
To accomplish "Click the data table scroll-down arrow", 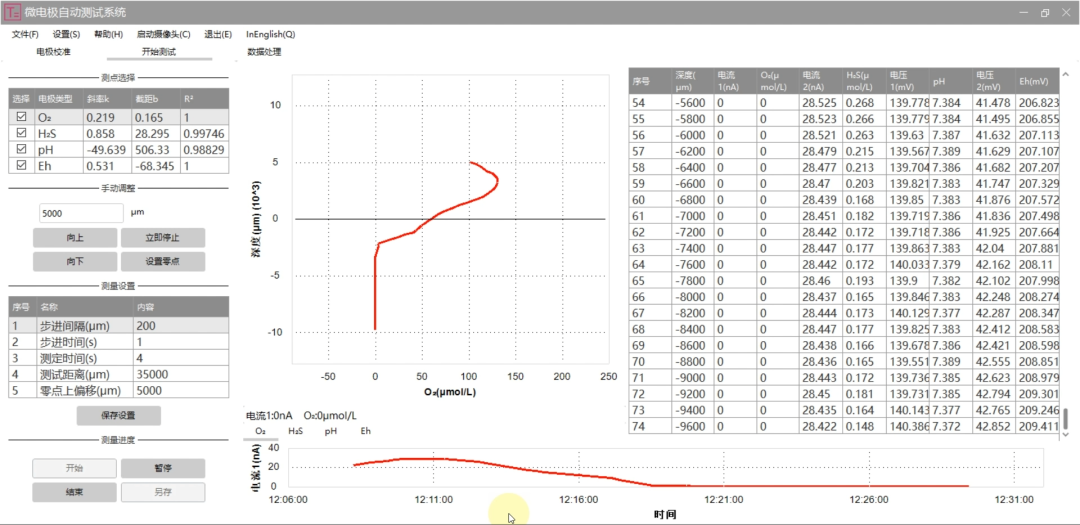I will (1066, 434).
